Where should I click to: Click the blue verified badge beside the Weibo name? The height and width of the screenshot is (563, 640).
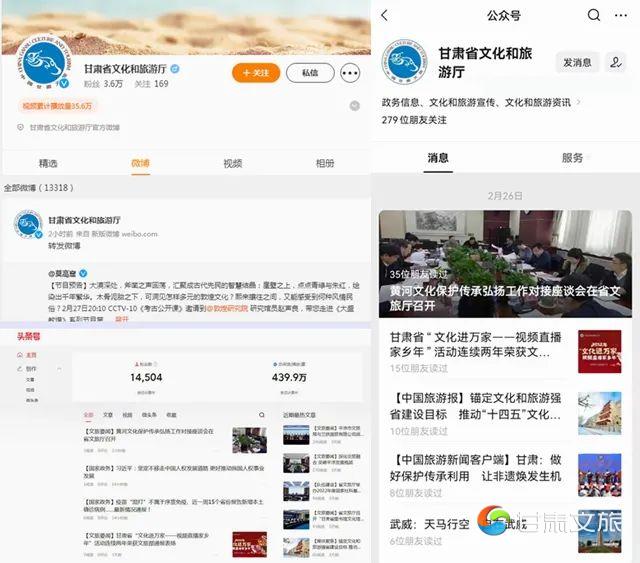(175, 69)
